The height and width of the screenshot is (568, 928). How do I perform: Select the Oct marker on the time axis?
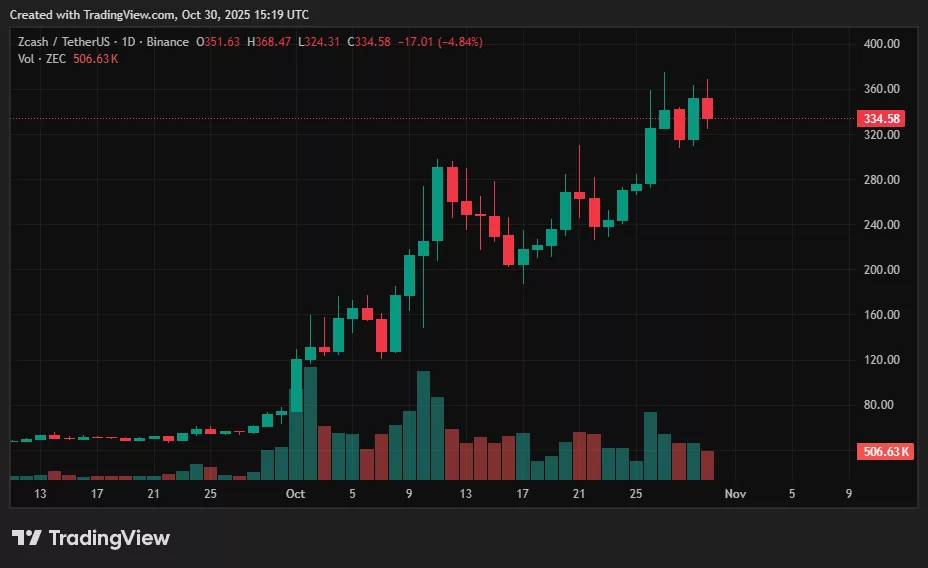point(295,493)
